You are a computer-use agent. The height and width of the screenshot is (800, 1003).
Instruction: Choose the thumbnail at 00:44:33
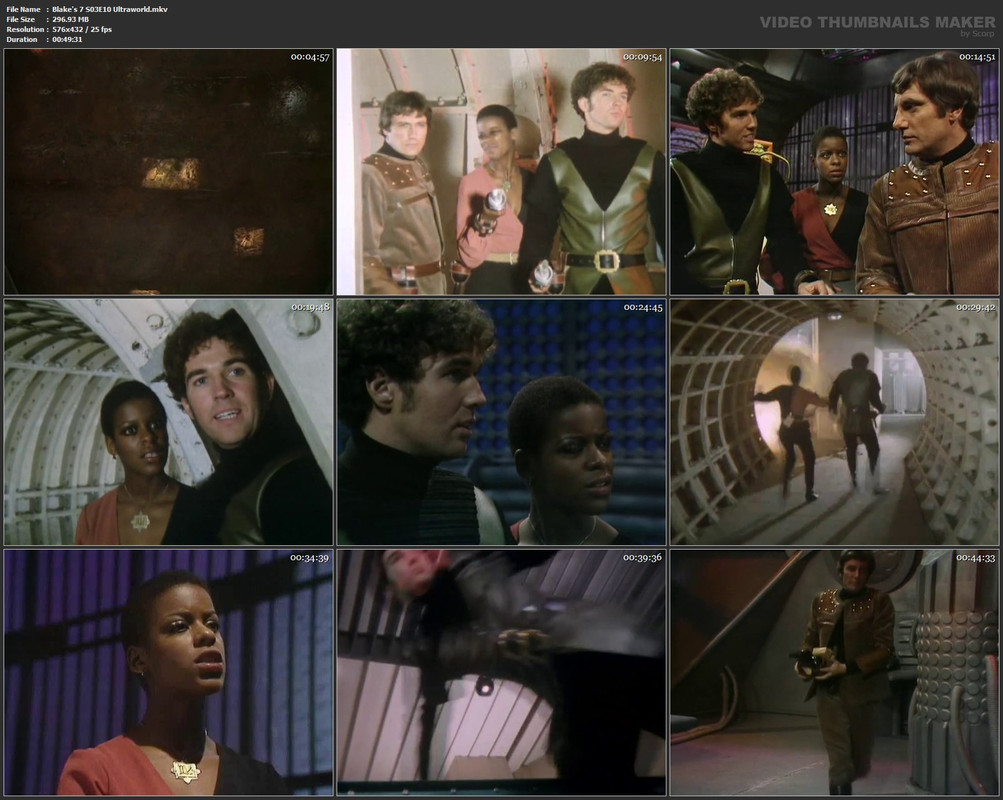834,673
